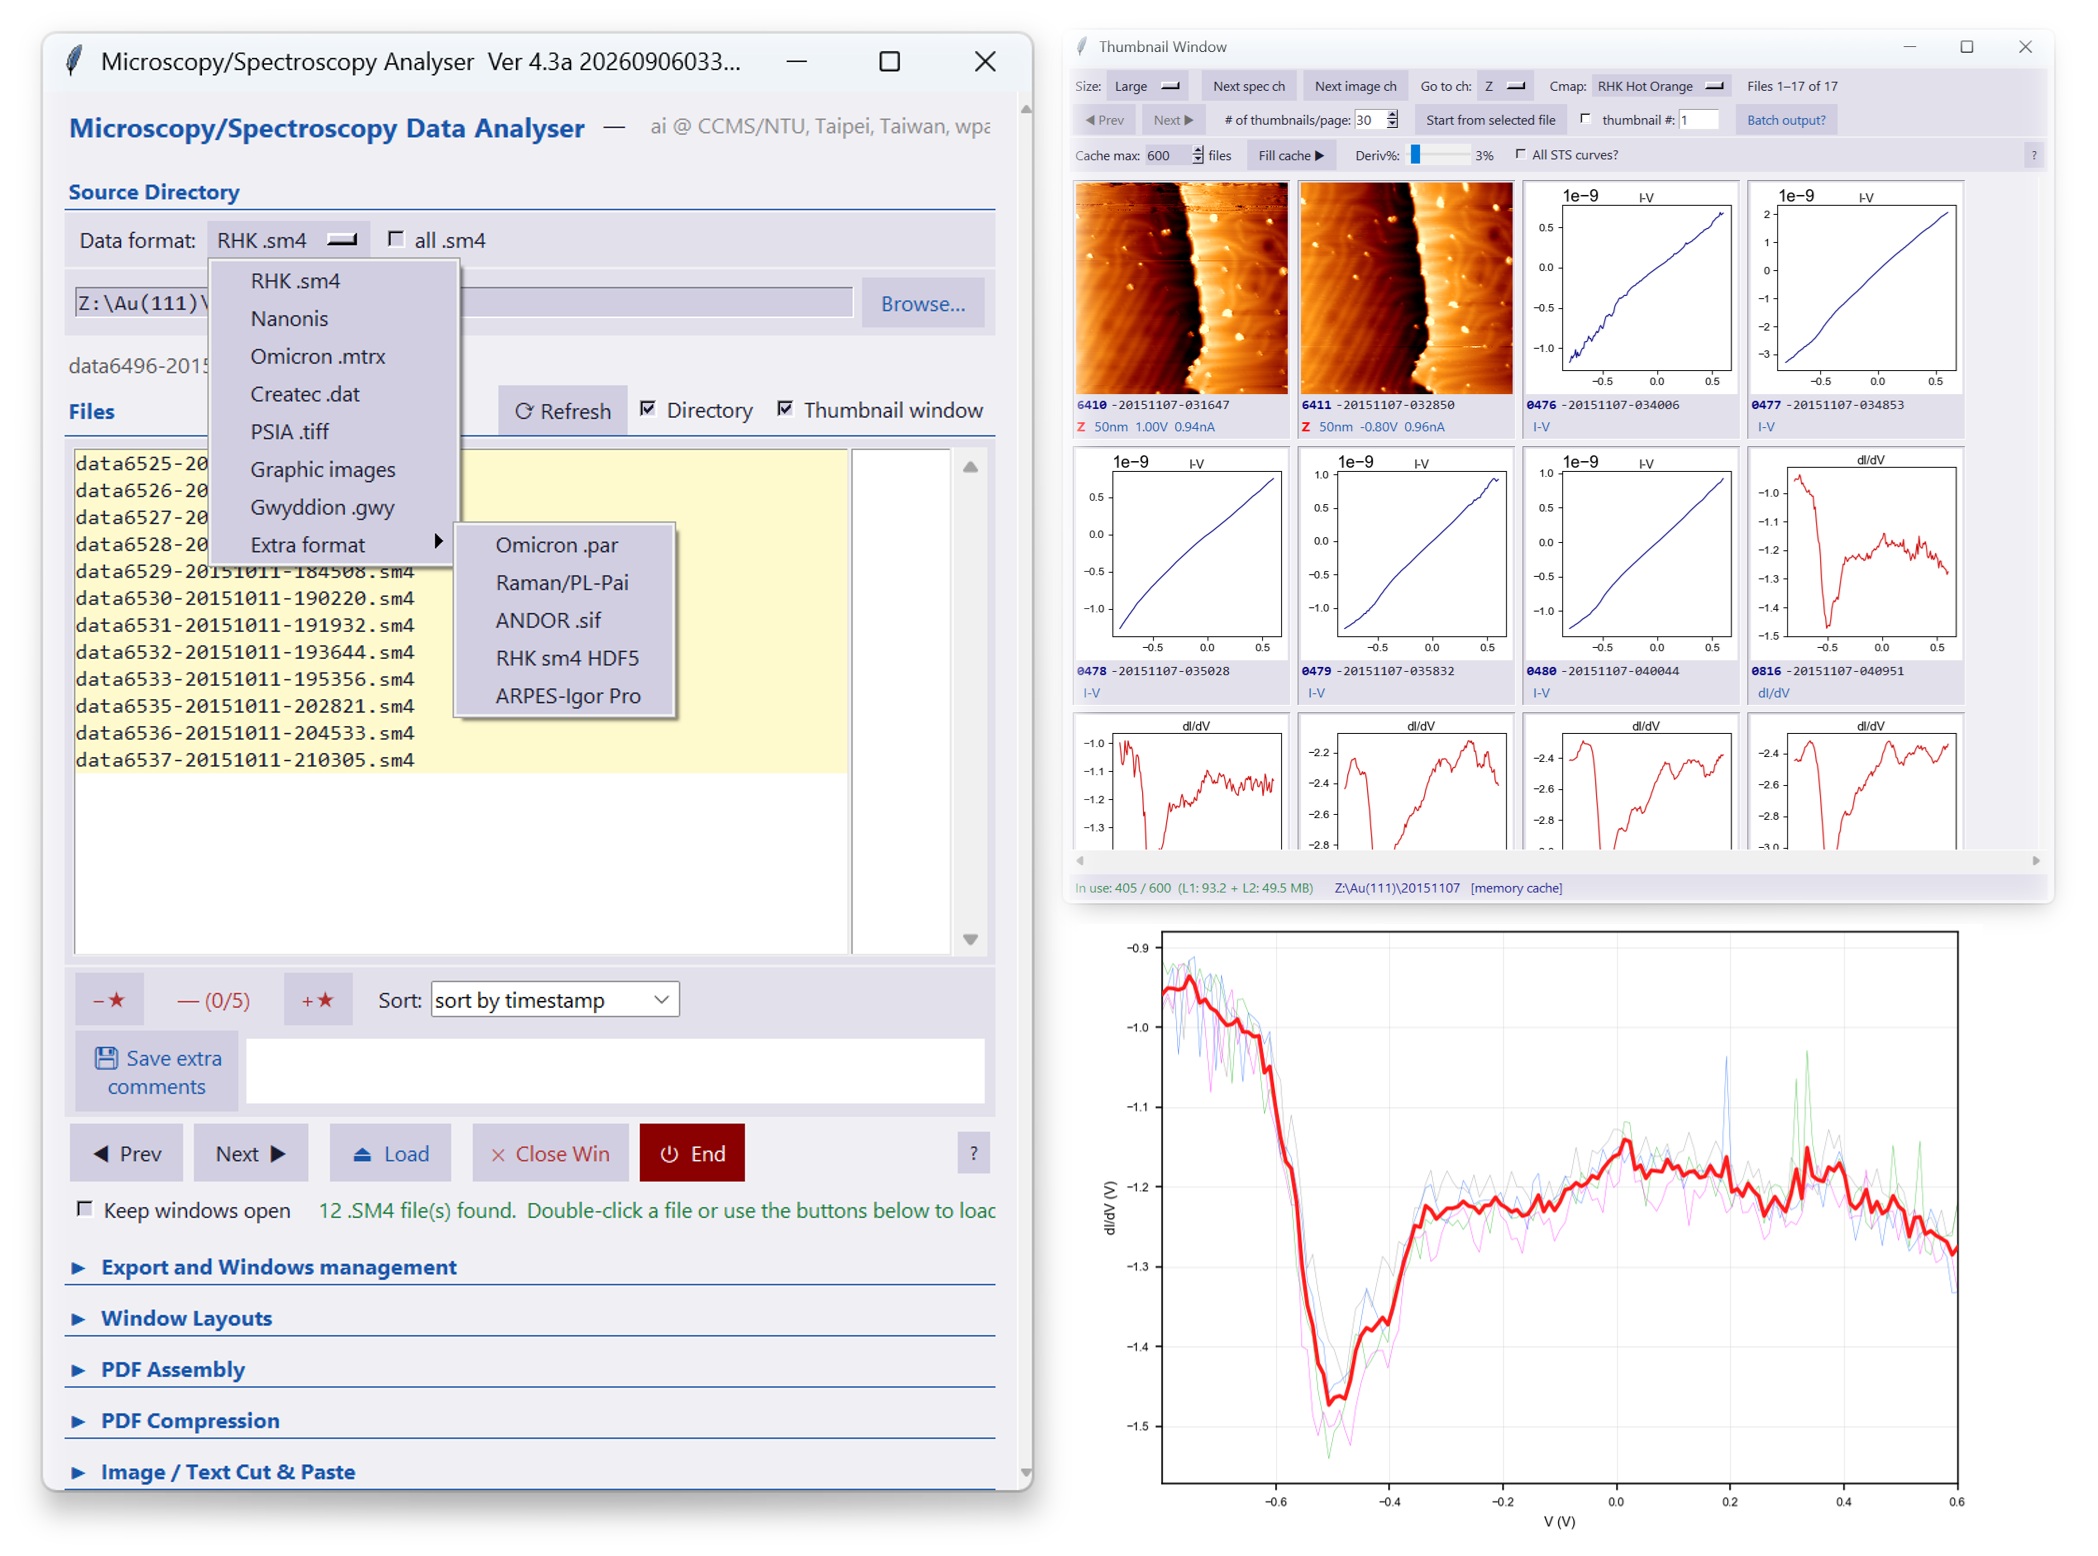Click Close Win button
The height and width of the screenshot is (1556, 2098).
tap(550, 1154)
